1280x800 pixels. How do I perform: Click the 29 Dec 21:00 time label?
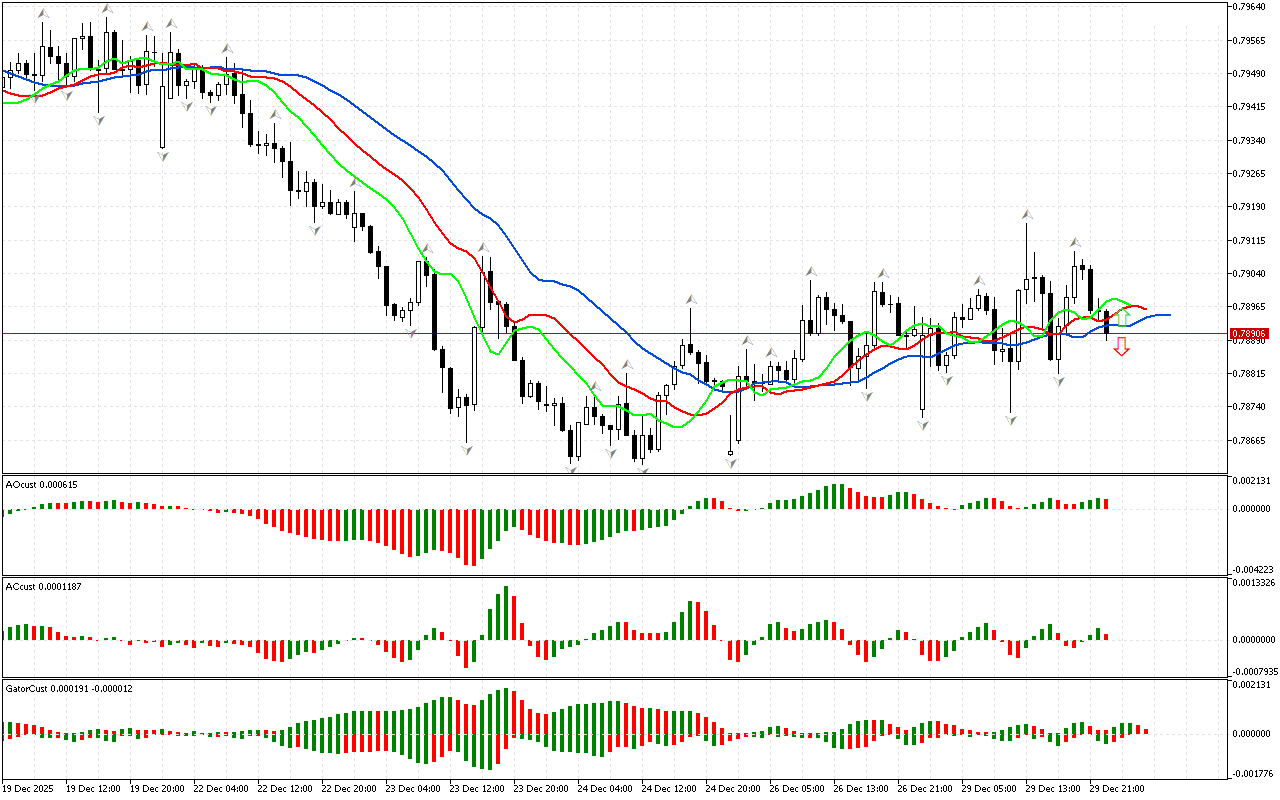point(1116,788)
